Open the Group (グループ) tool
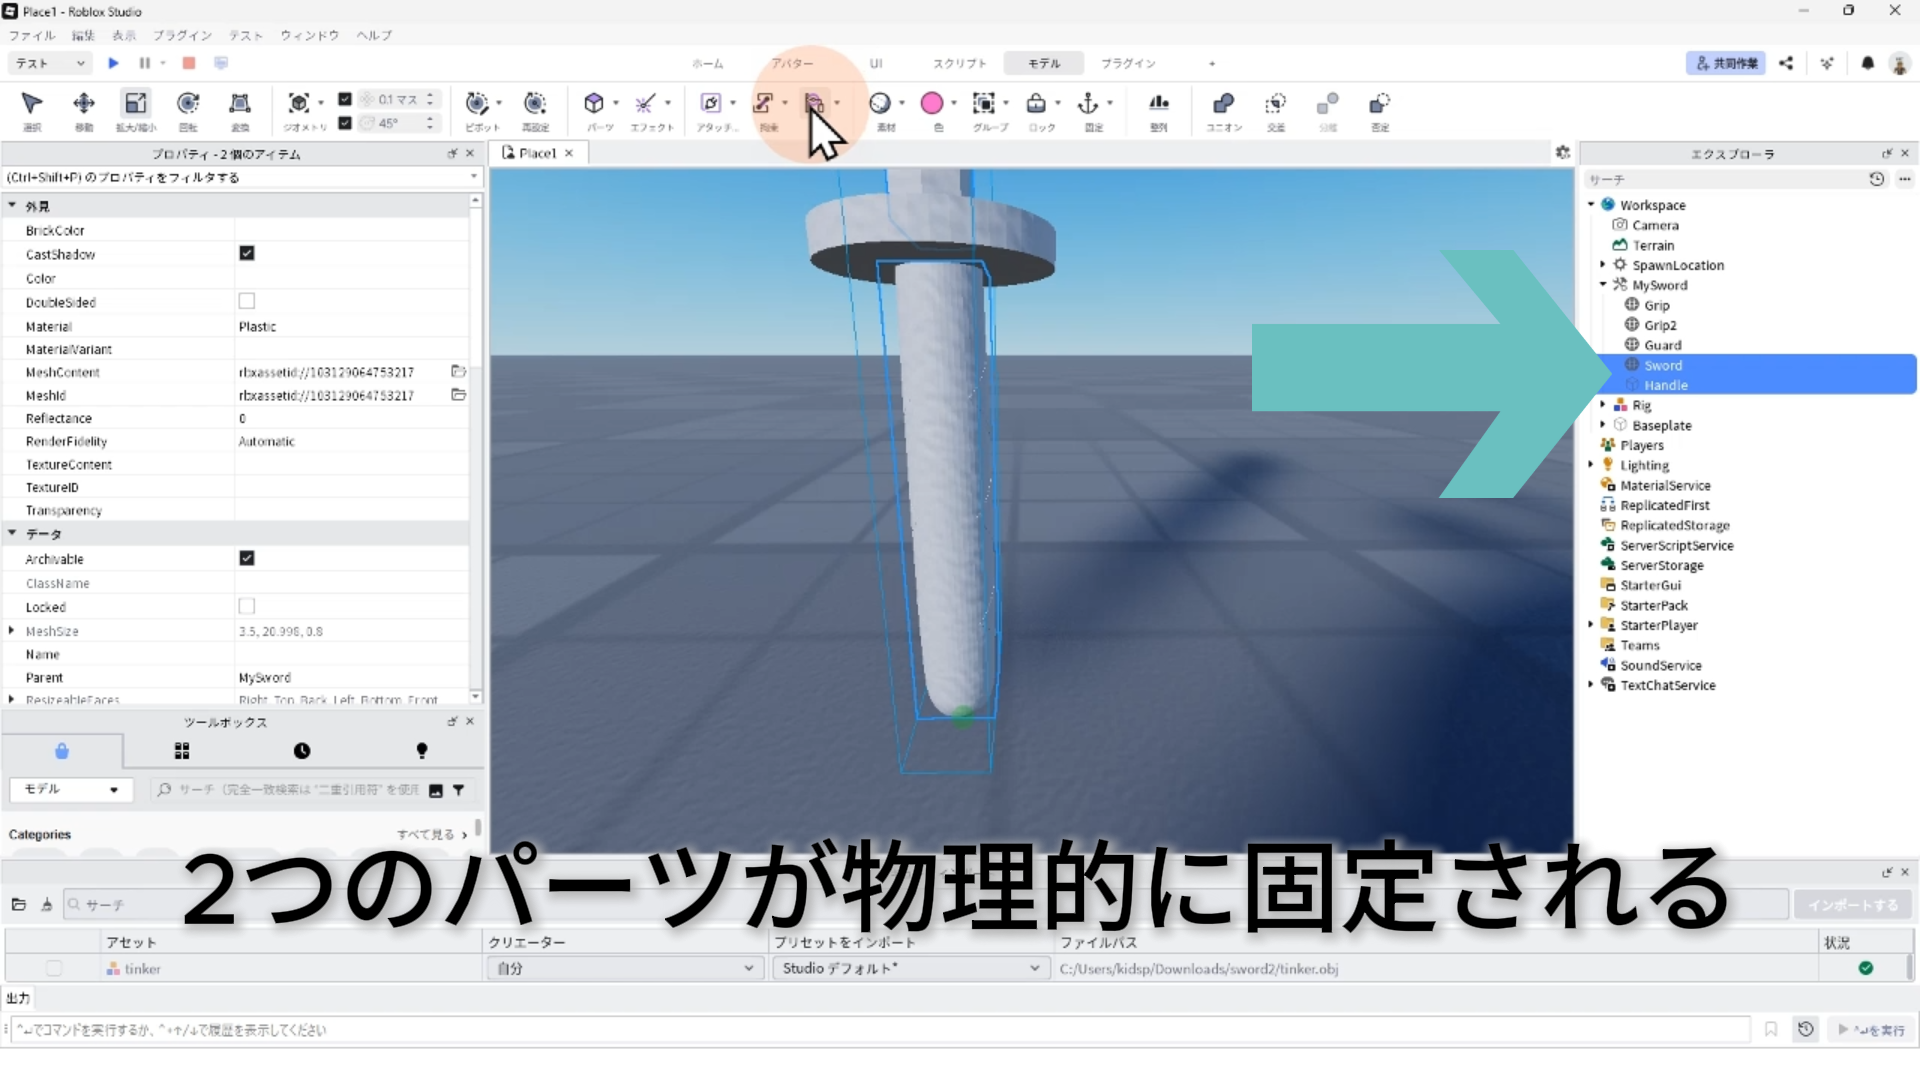The image size is (1920, 1080). click(984, 104)
